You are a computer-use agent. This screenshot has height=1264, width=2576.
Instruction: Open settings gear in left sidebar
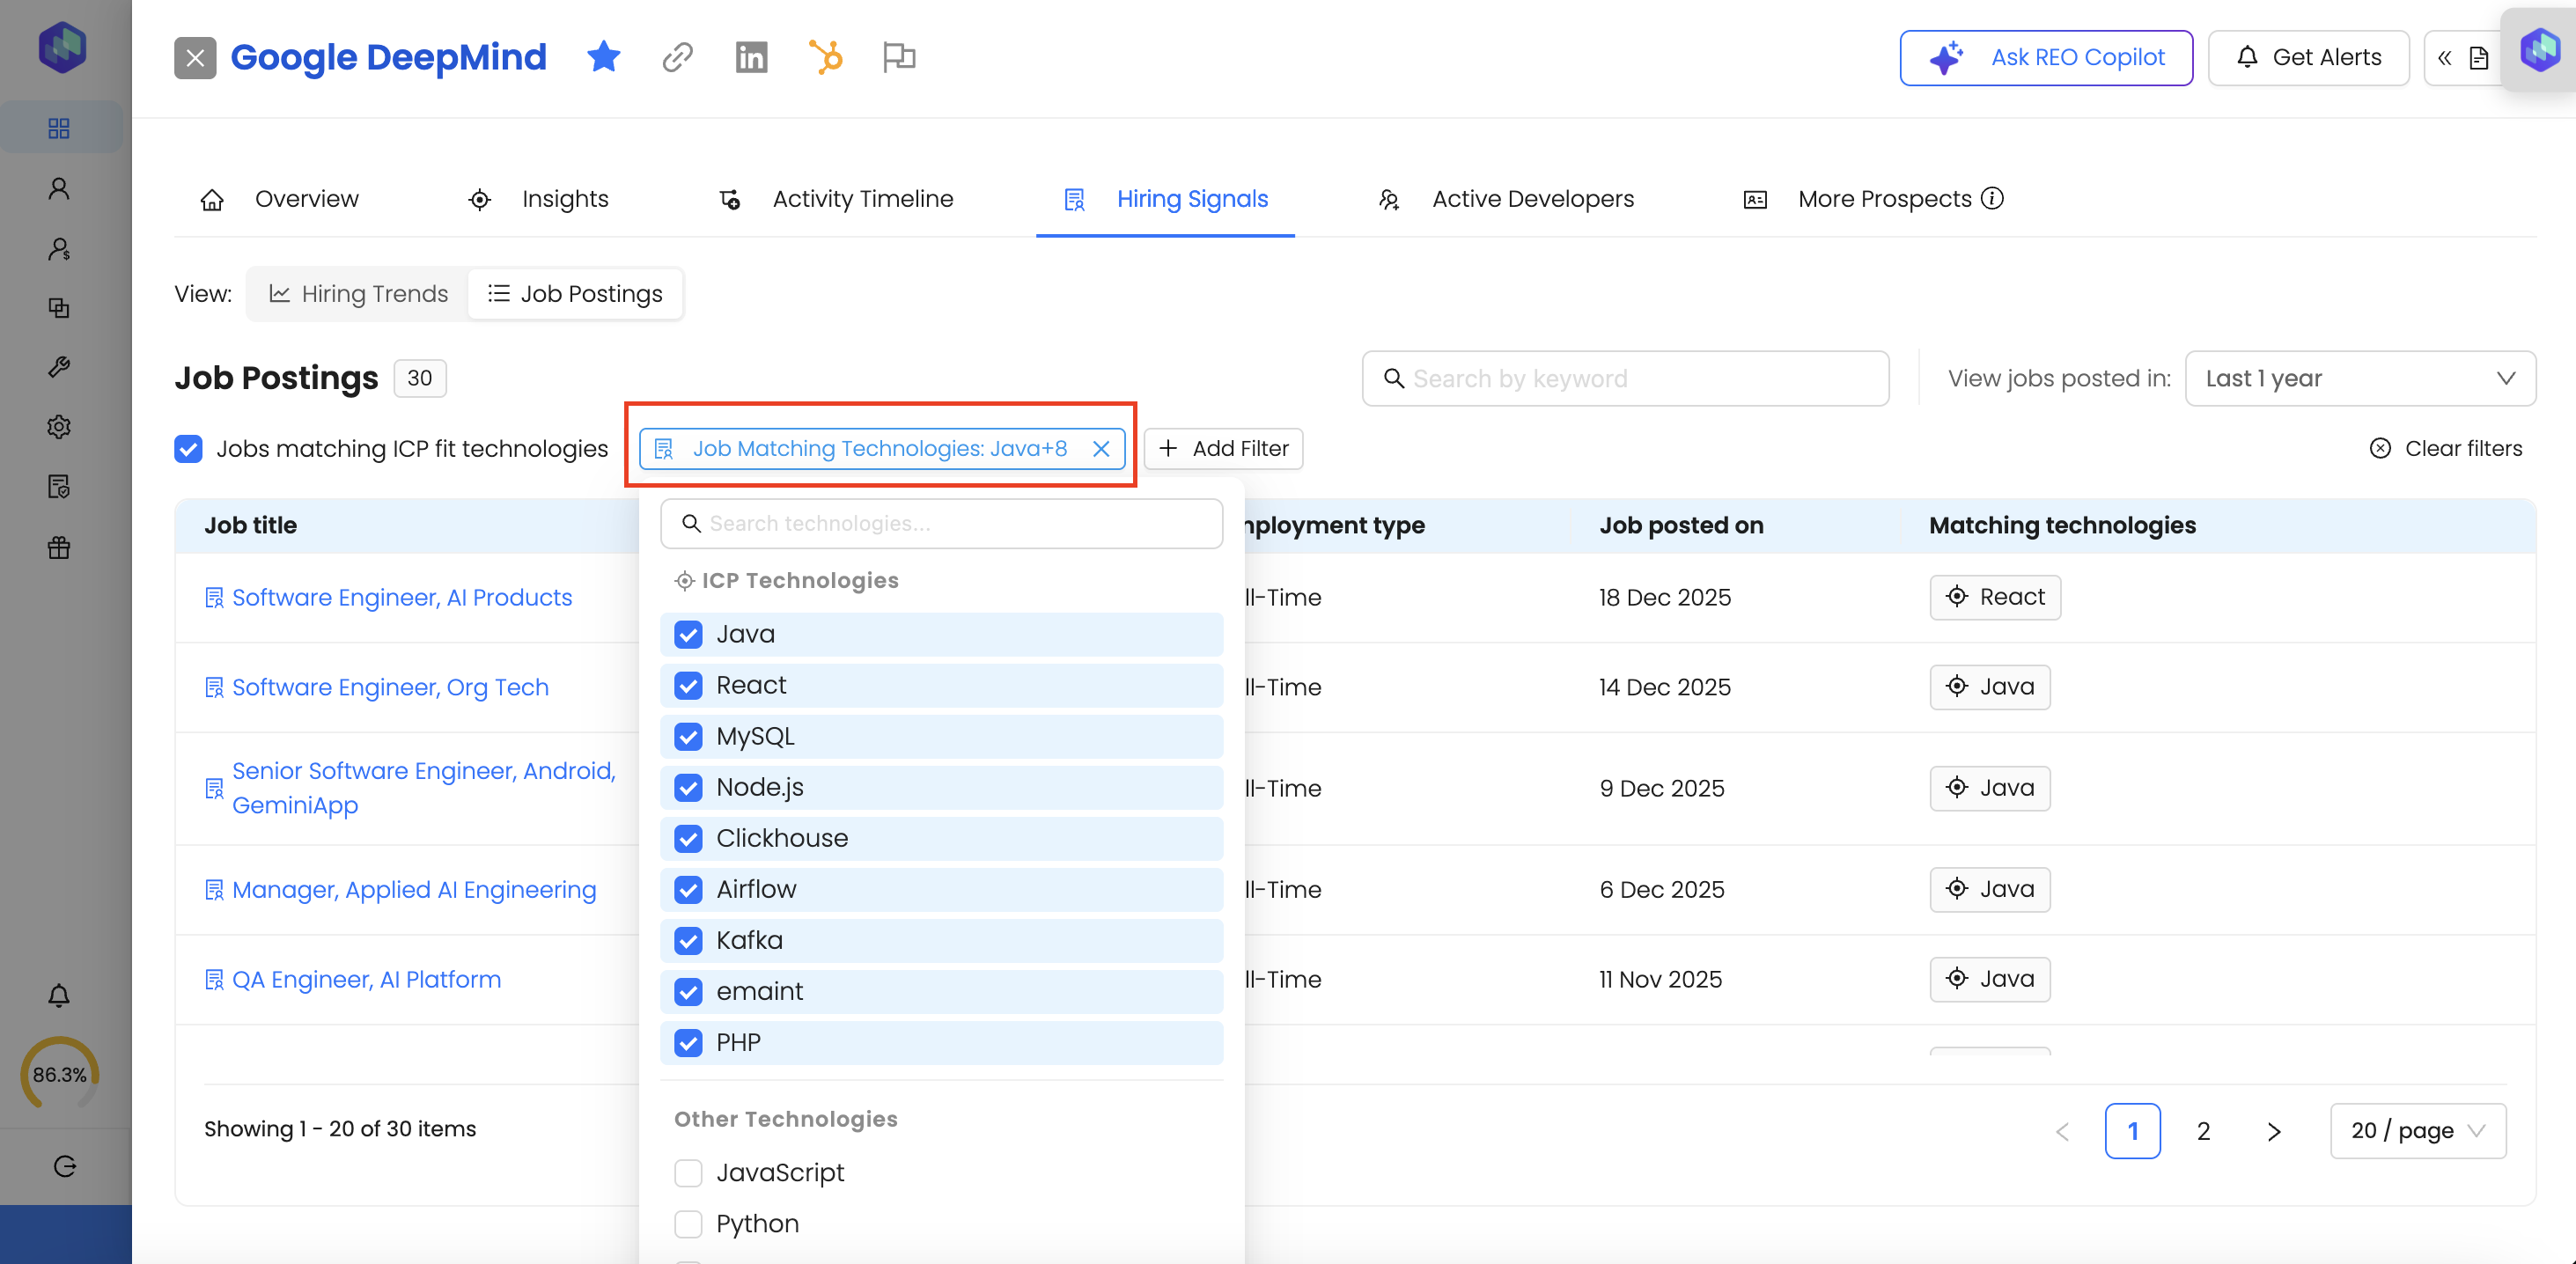pos(59,427)
